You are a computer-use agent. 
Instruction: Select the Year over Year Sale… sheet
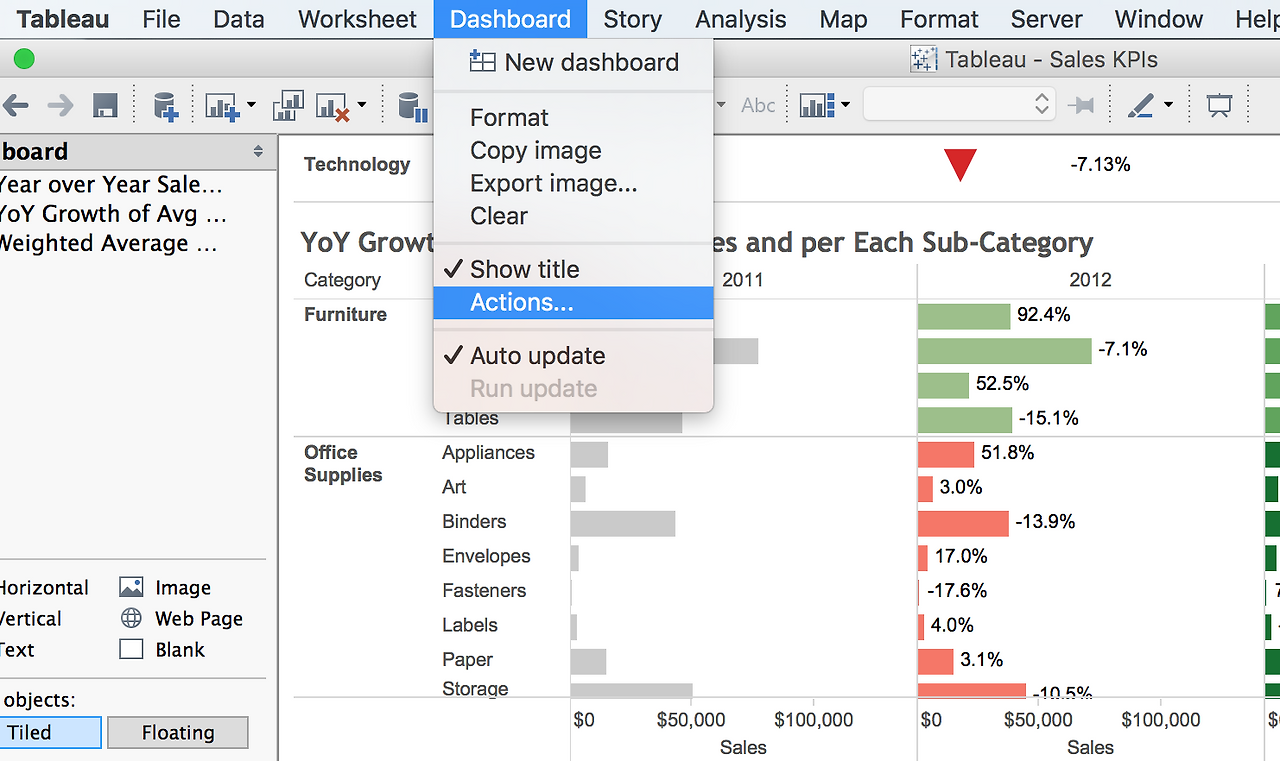110,184
